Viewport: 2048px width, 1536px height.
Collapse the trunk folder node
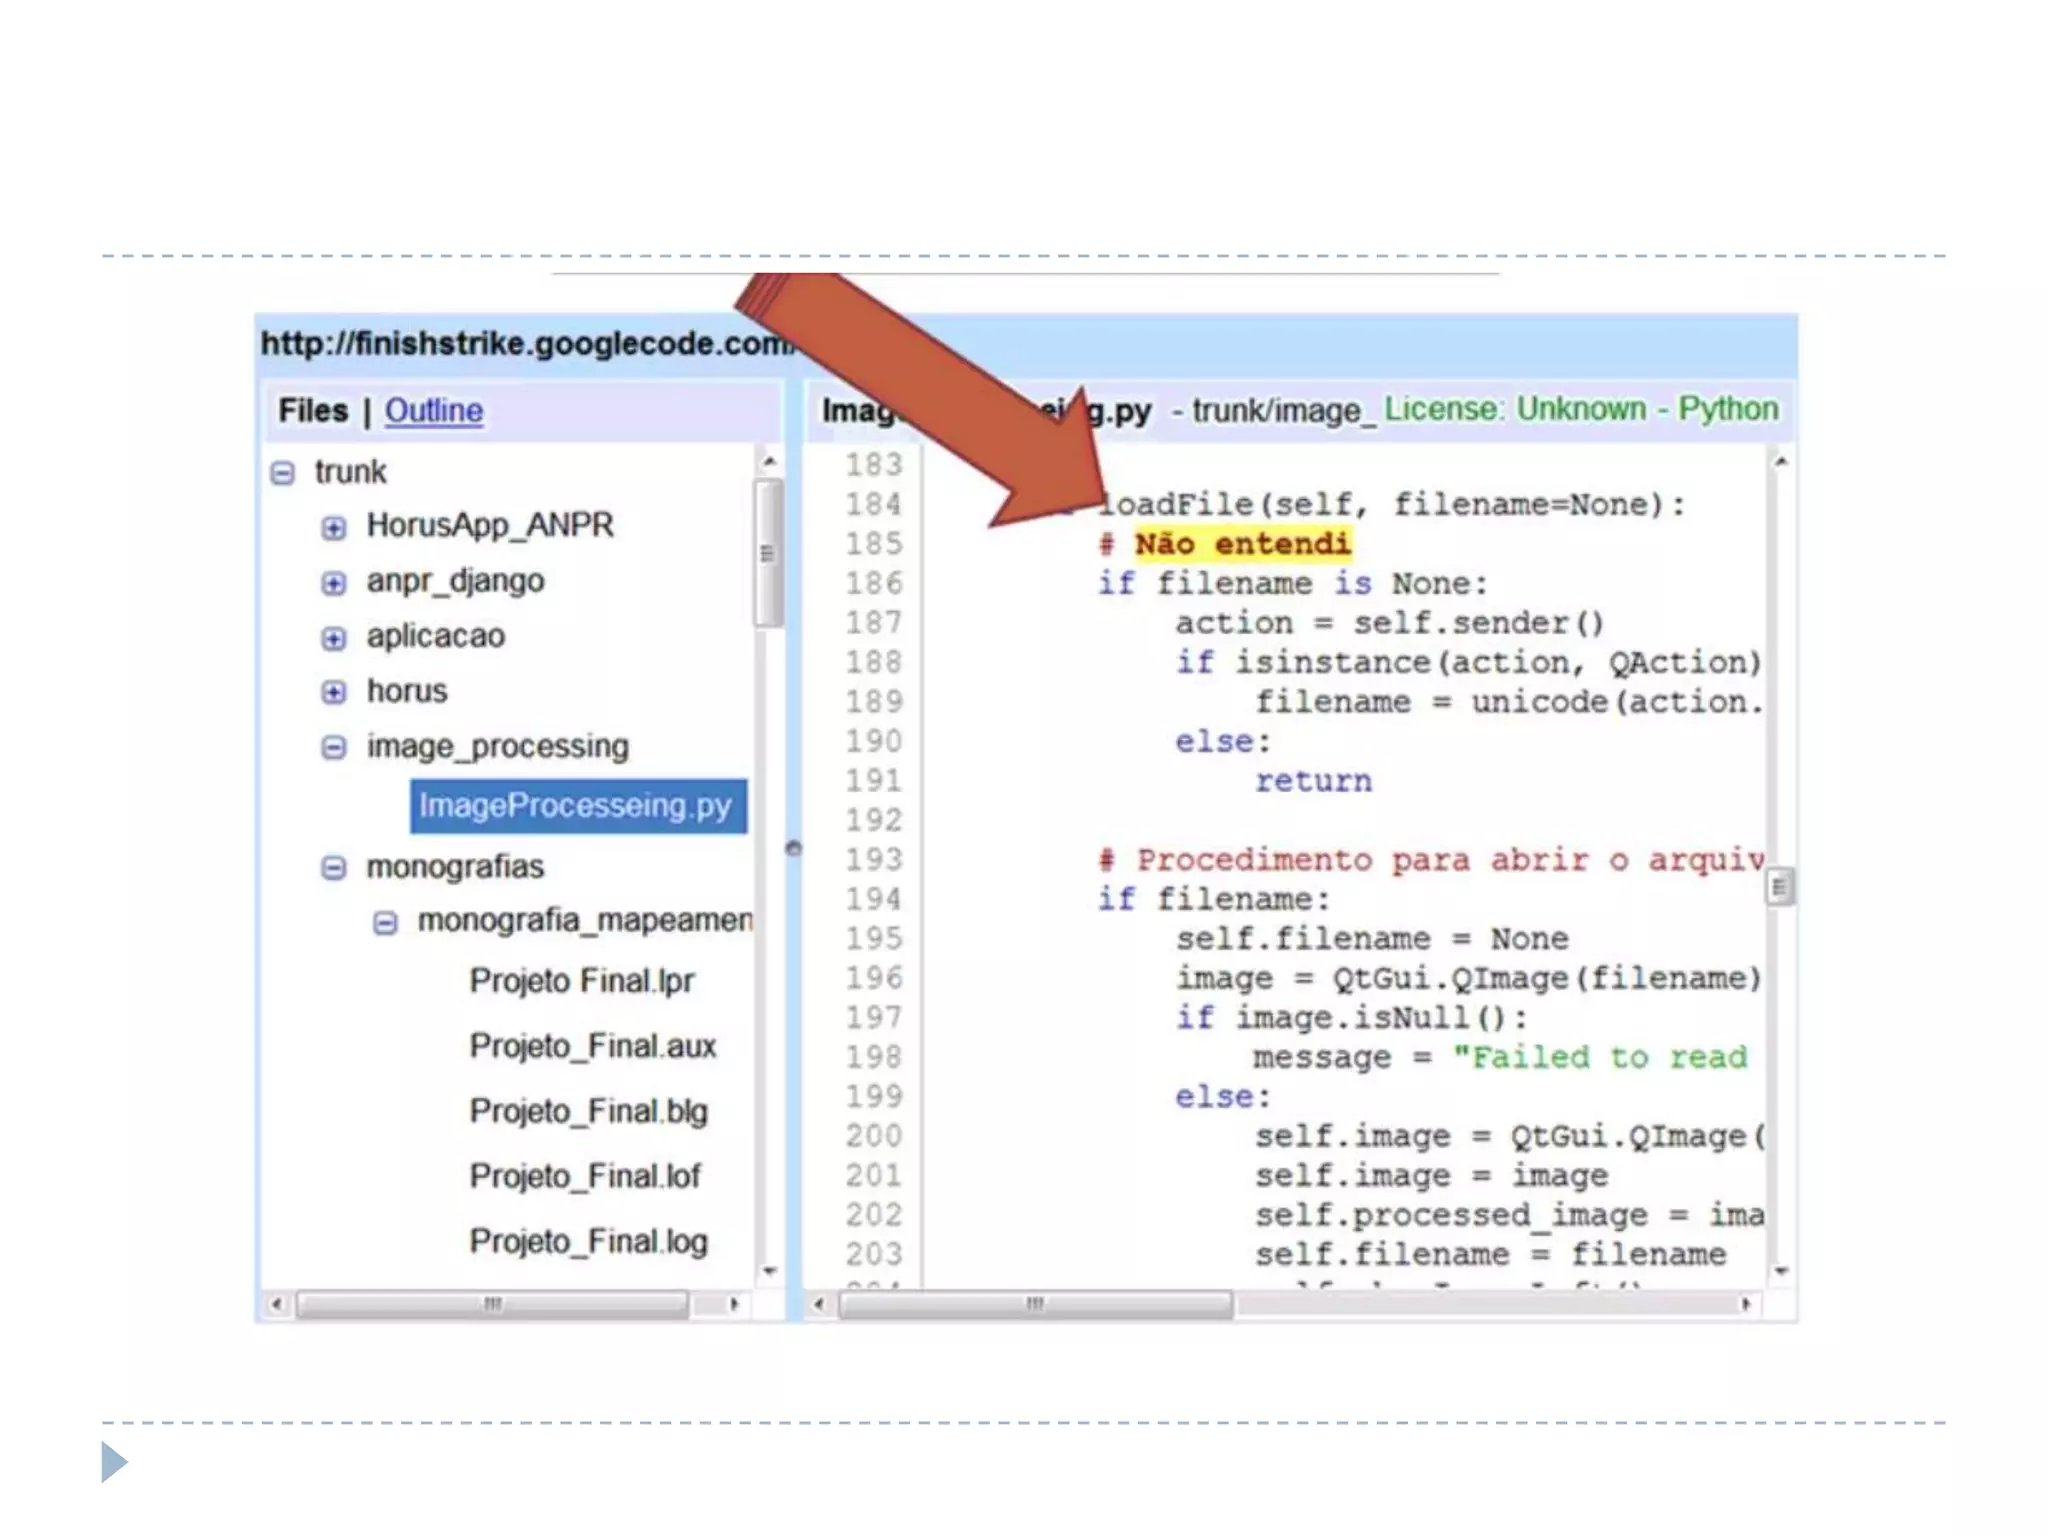(x=283, y=473)
